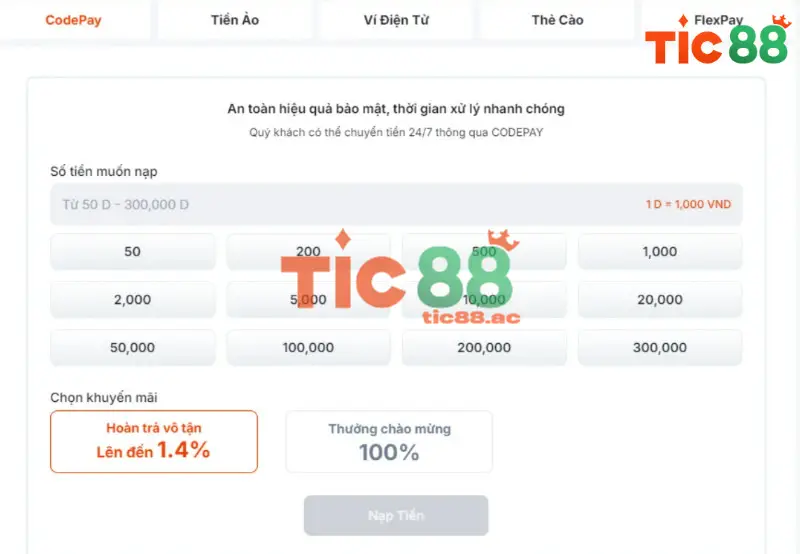Click the tic88.ac watermark link
Screen dimensions: 800x554
pos(471,317)
